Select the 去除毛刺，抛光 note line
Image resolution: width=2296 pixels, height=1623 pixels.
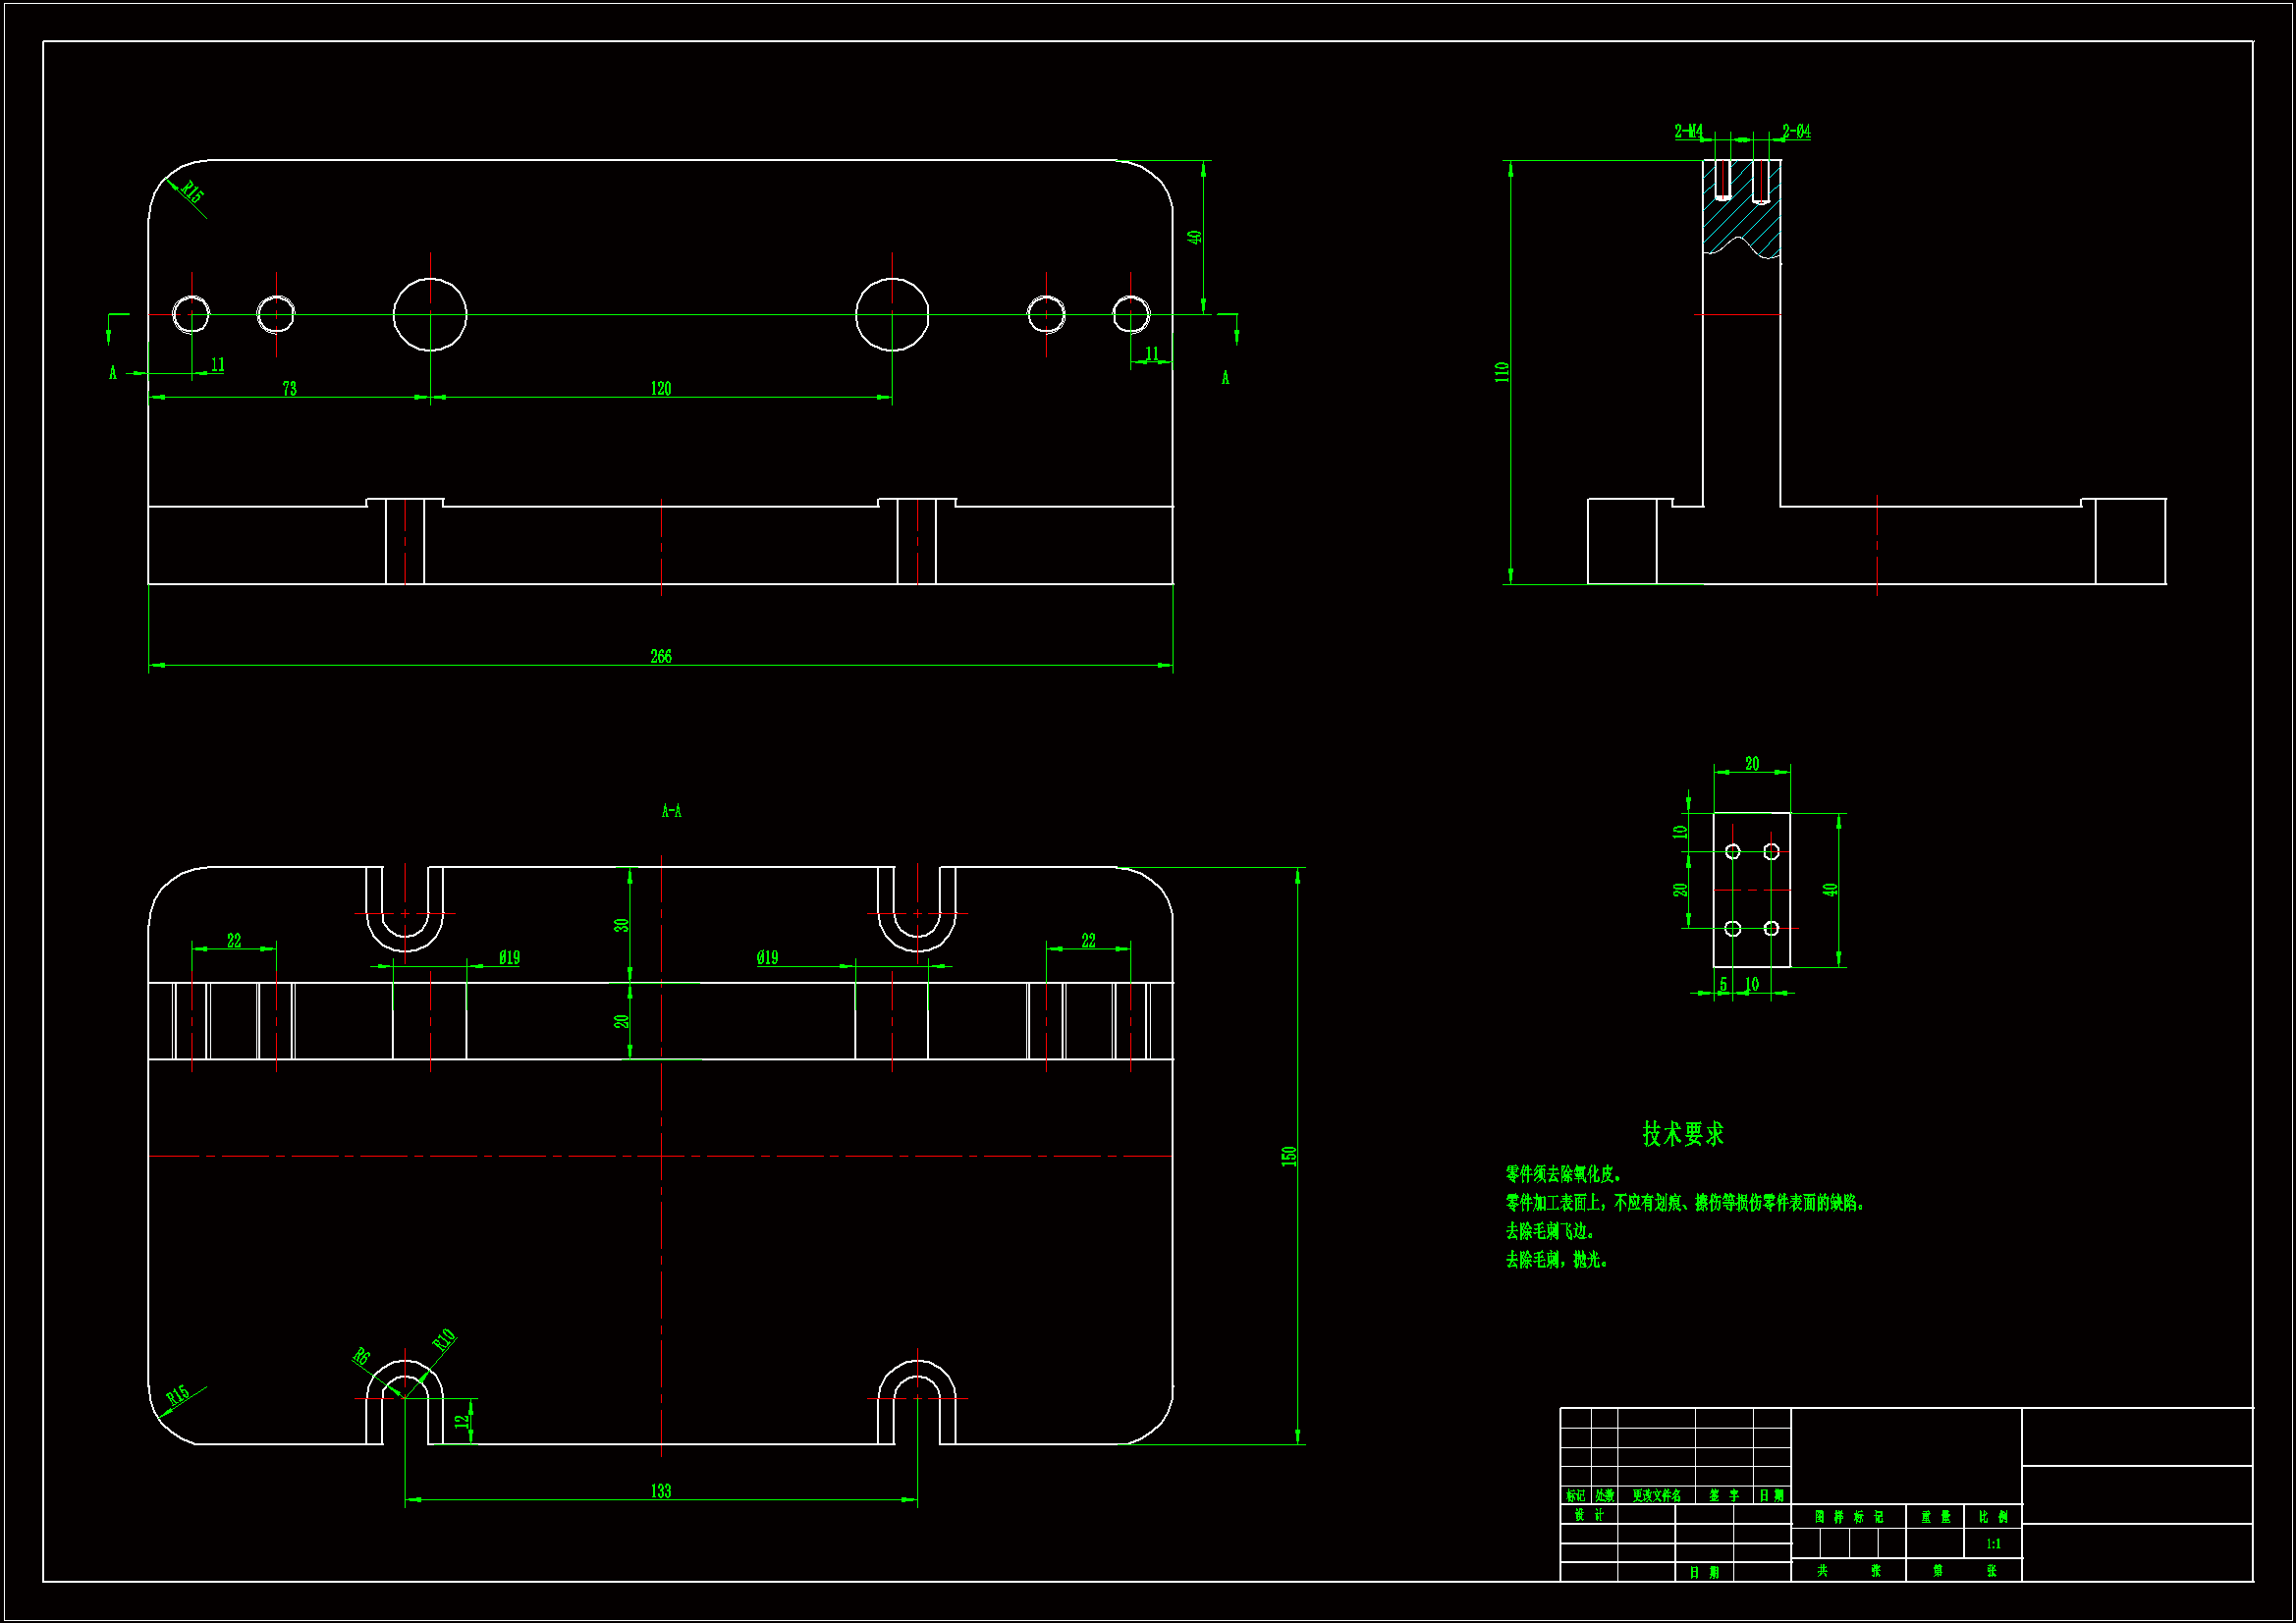[x=1556, y=1260]
